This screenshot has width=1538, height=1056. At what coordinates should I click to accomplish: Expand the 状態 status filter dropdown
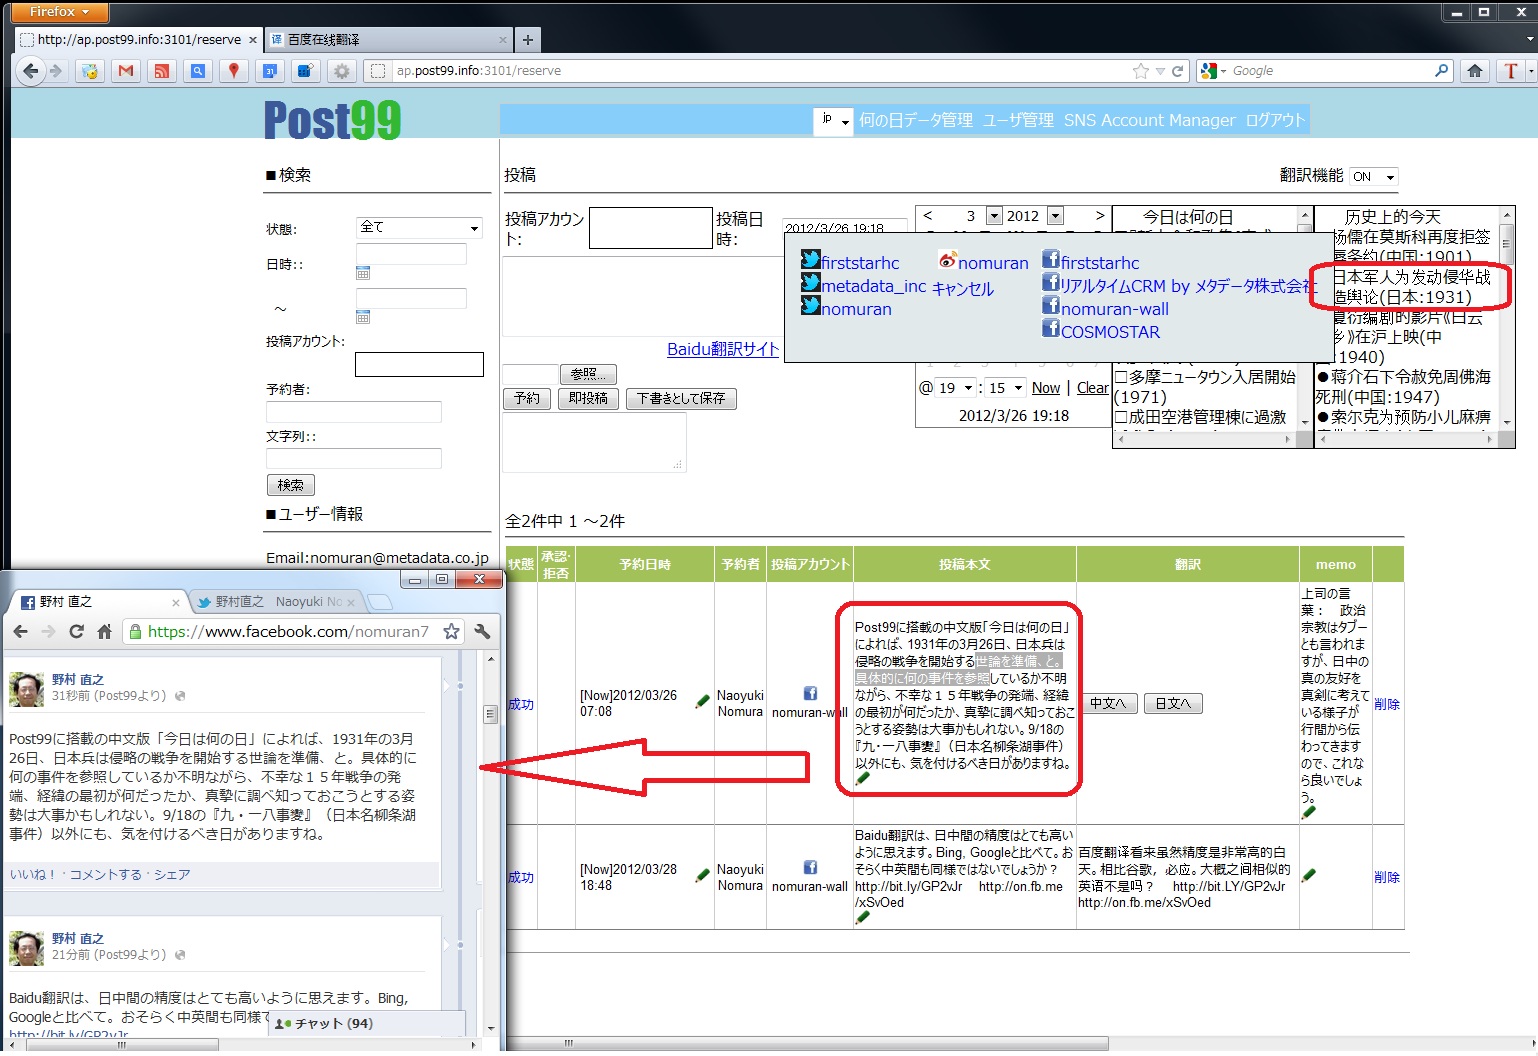[419, 228]
